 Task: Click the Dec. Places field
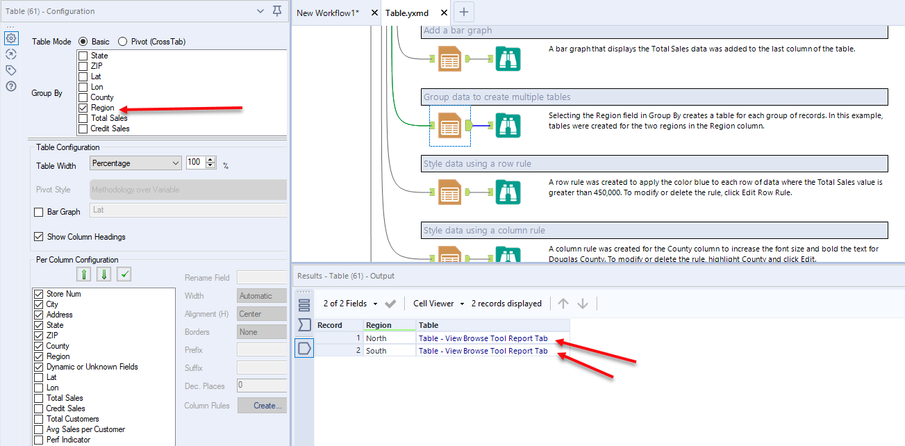coord(262,385)
